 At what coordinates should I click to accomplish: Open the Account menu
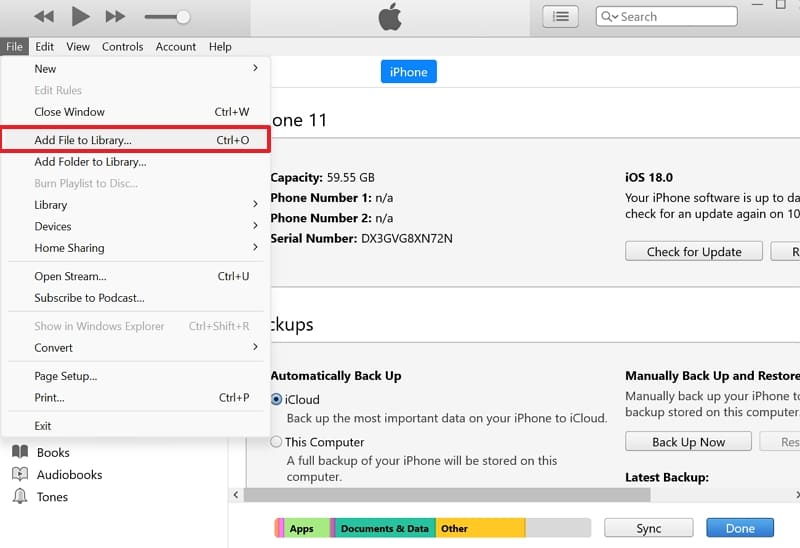point(176,46)
